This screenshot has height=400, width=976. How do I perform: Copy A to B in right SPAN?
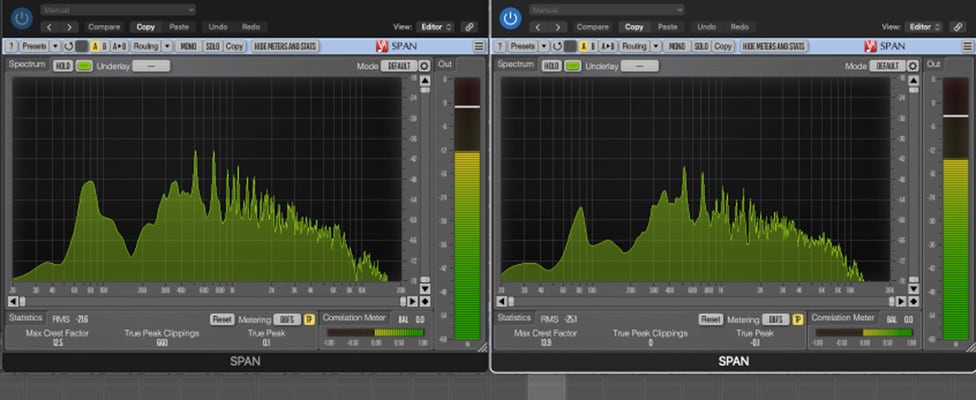(608, 47)
